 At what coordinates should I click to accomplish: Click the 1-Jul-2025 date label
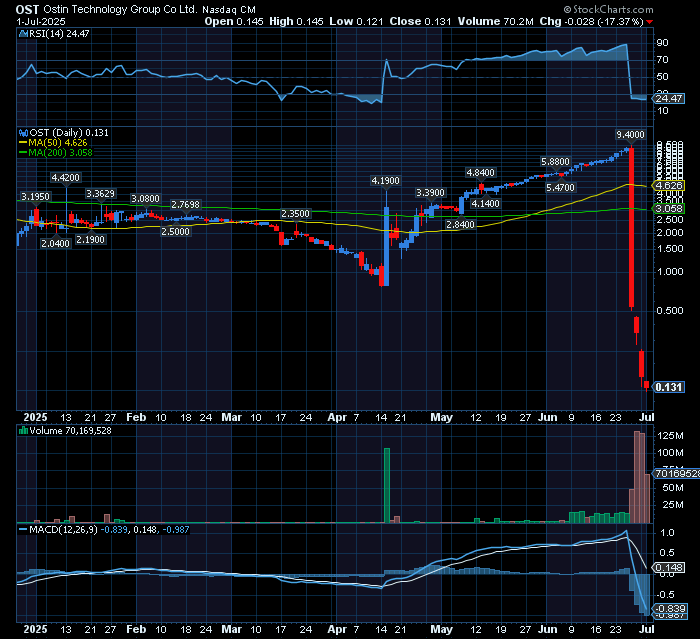point(41,21)
